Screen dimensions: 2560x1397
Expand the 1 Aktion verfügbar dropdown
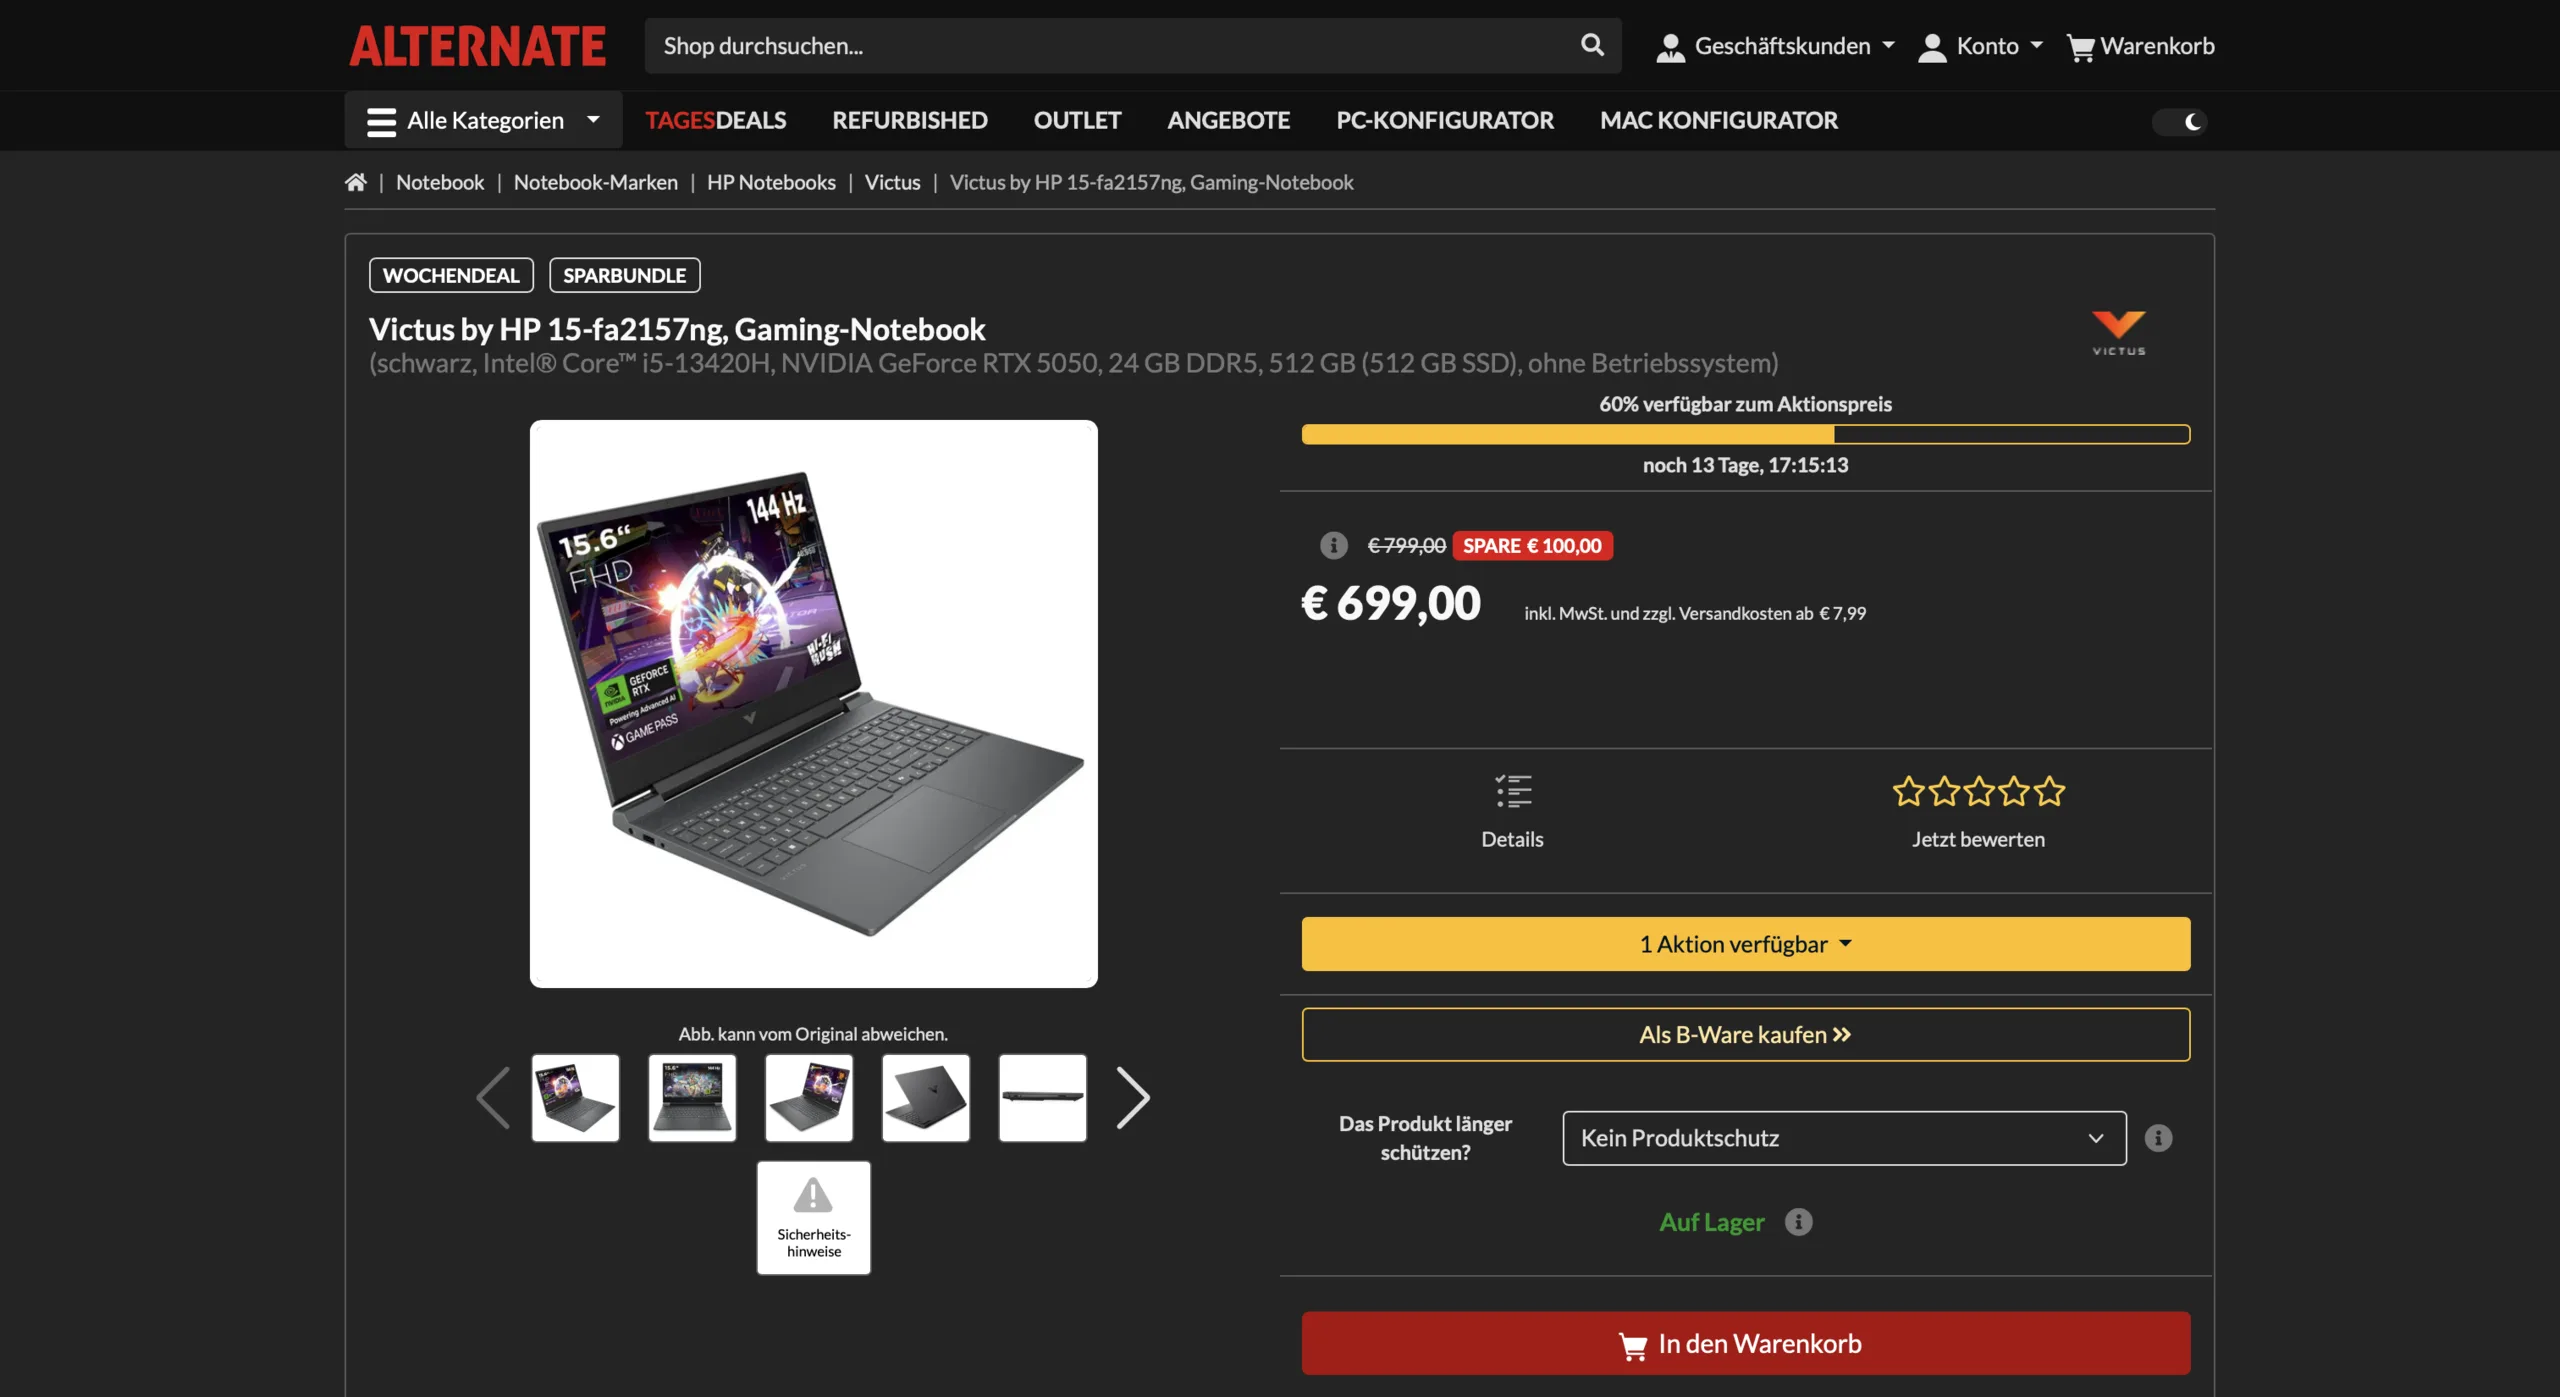pos(1745,944)
